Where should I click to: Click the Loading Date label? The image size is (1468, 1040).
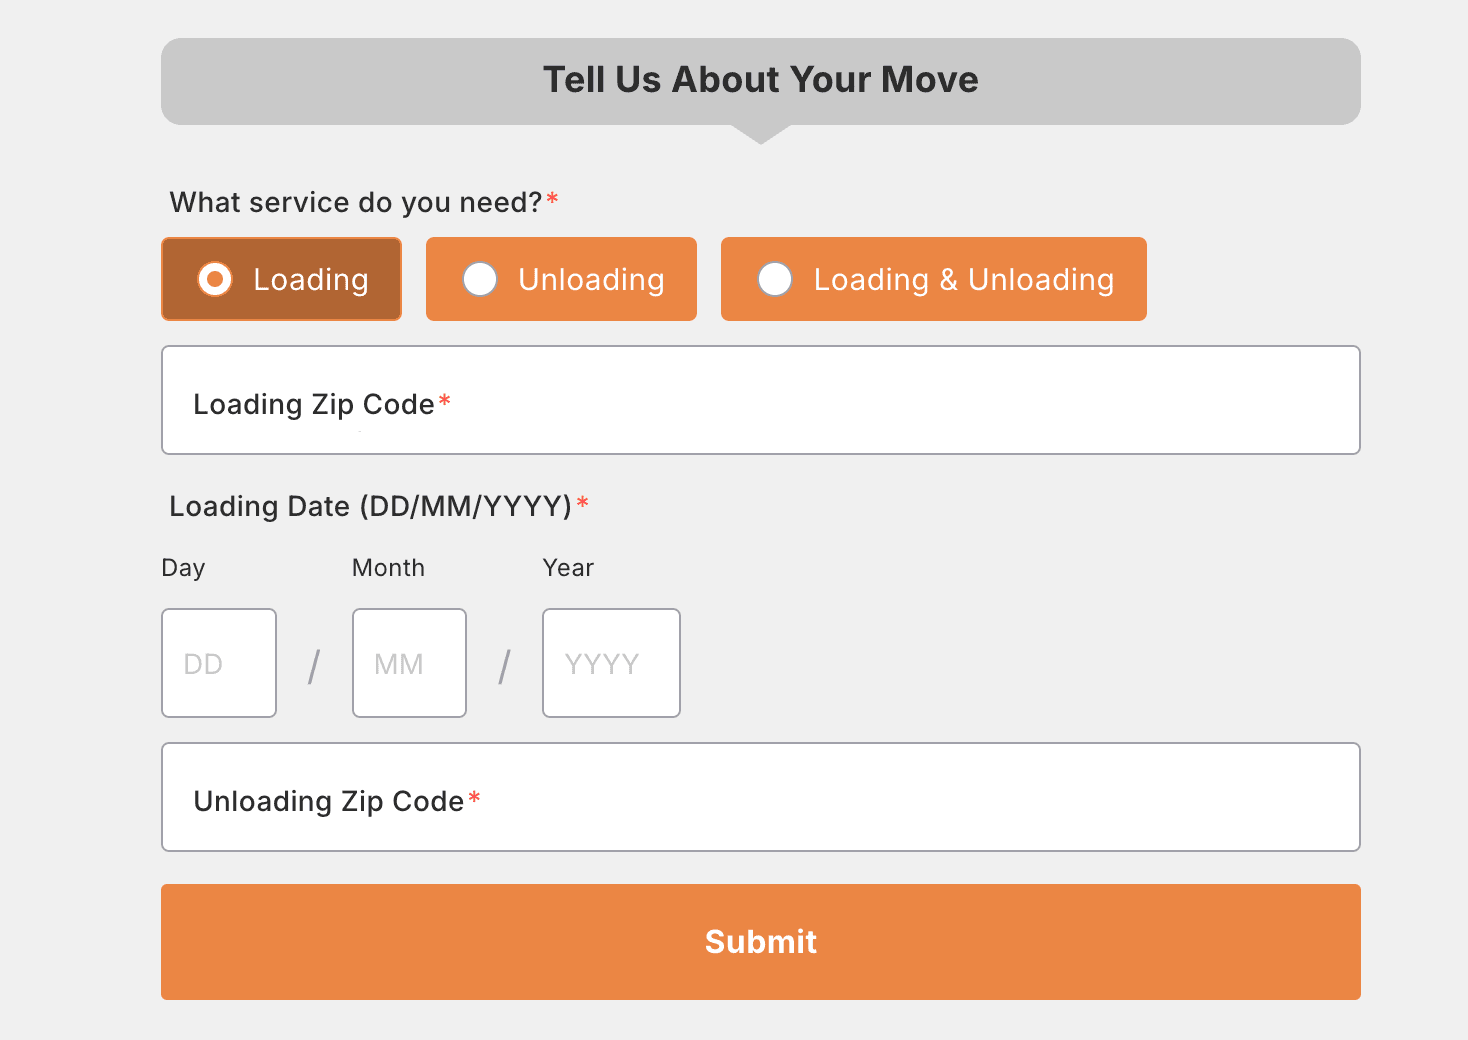(x=369, y=506)
